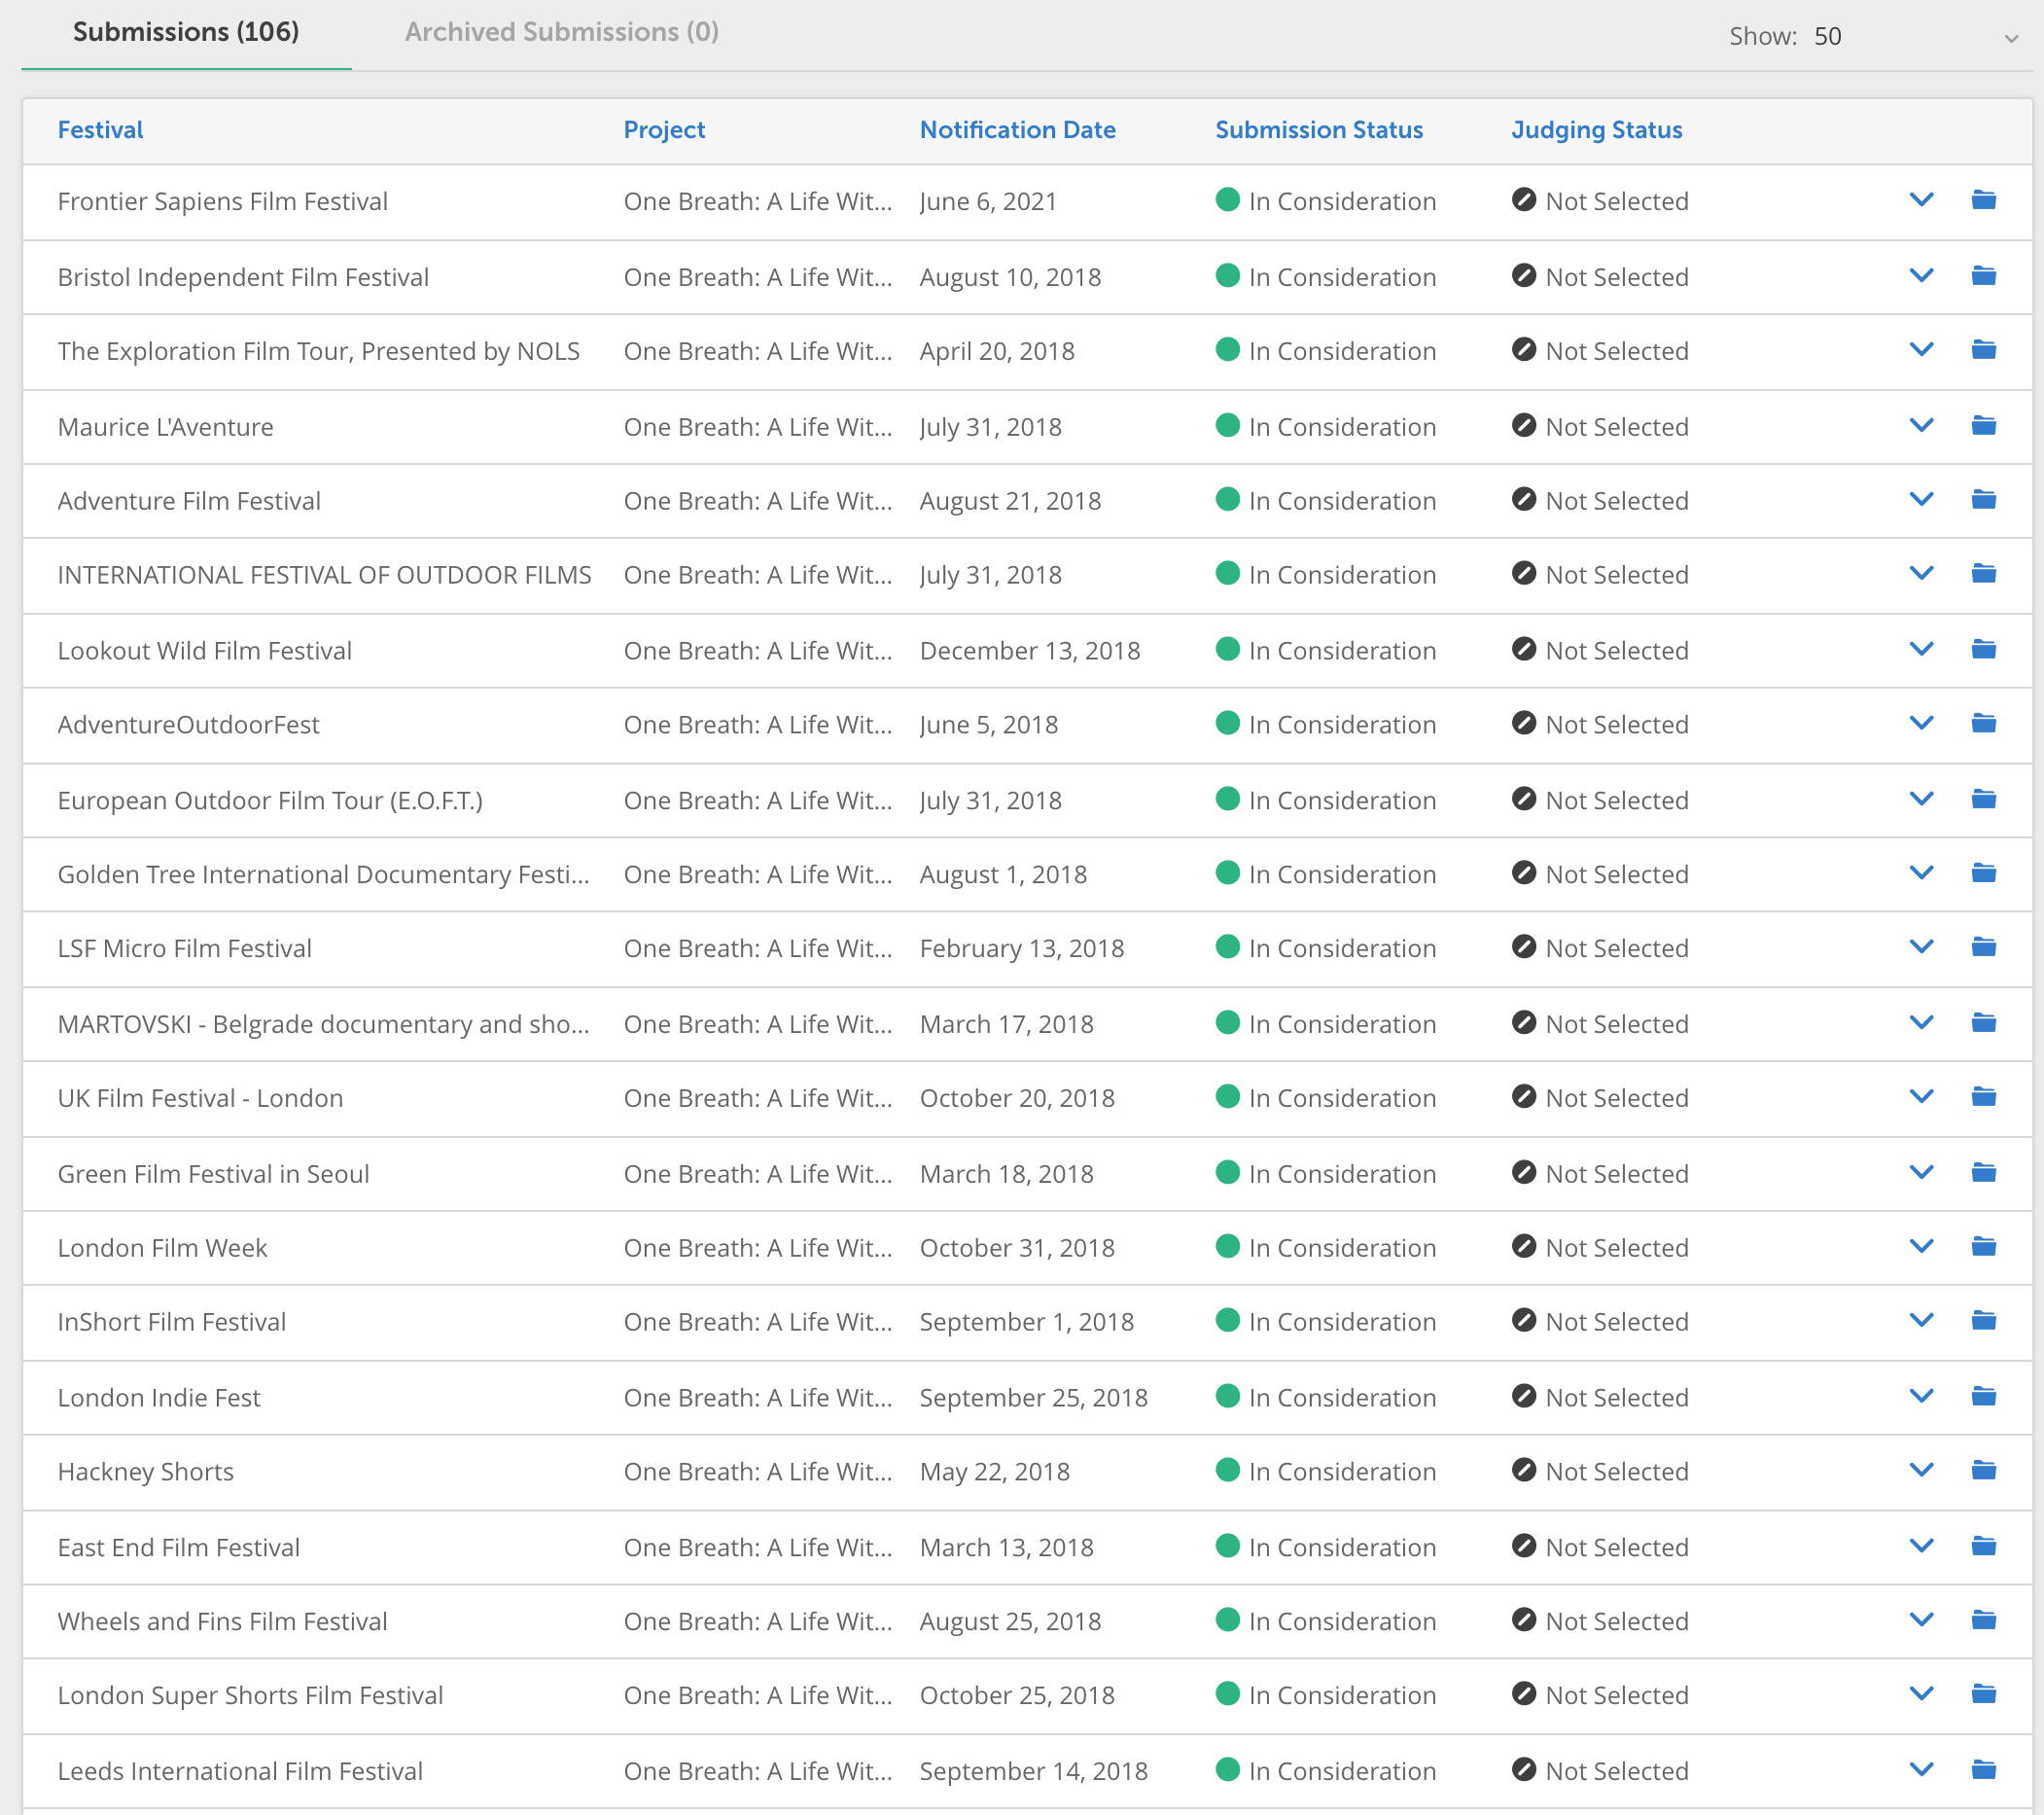Sort table by Judging Status header
This screenshot has height=1815, width=2044.
1596,130
